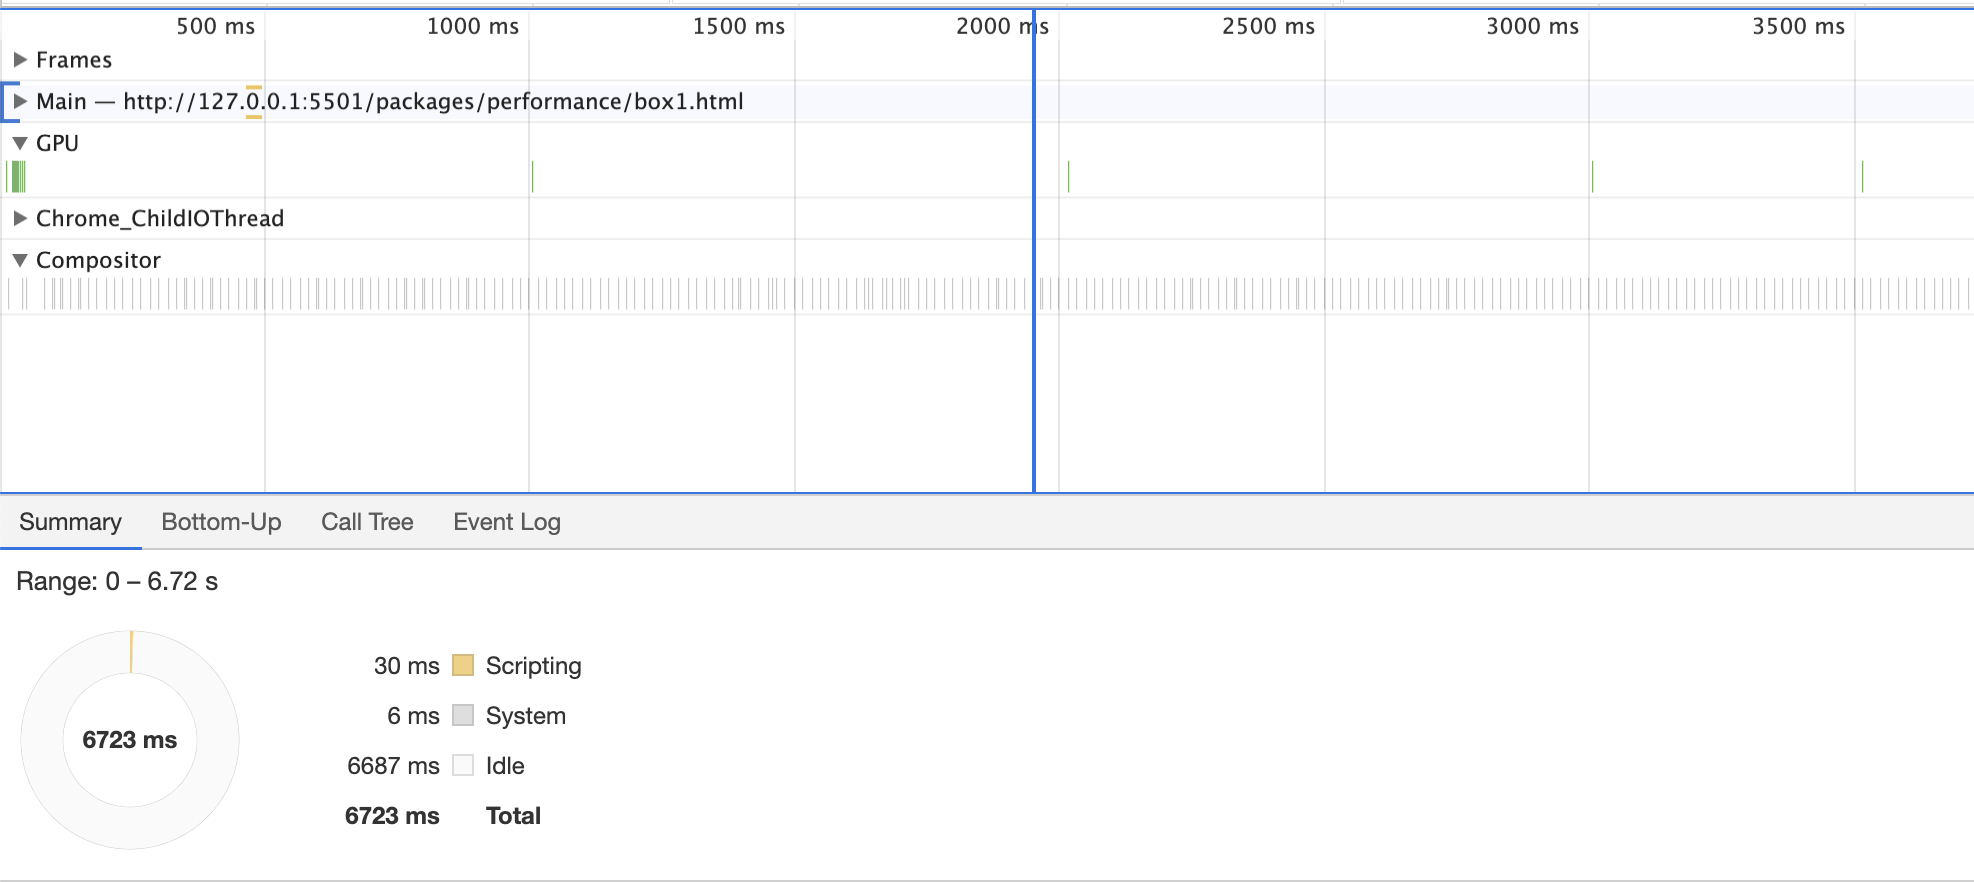Collapse the GPU track
The image size is (1974, 882).
click(x=19, y=143)
